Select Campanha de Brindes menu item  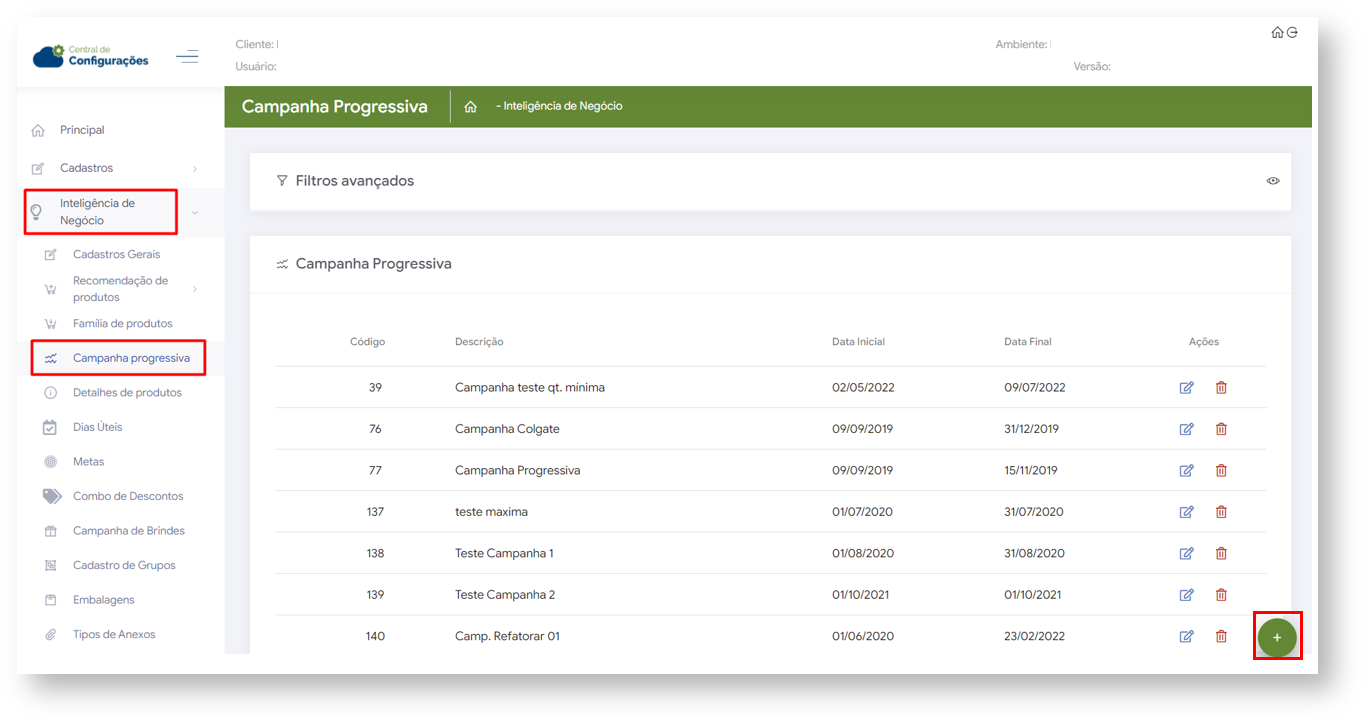tap(128, 531)
